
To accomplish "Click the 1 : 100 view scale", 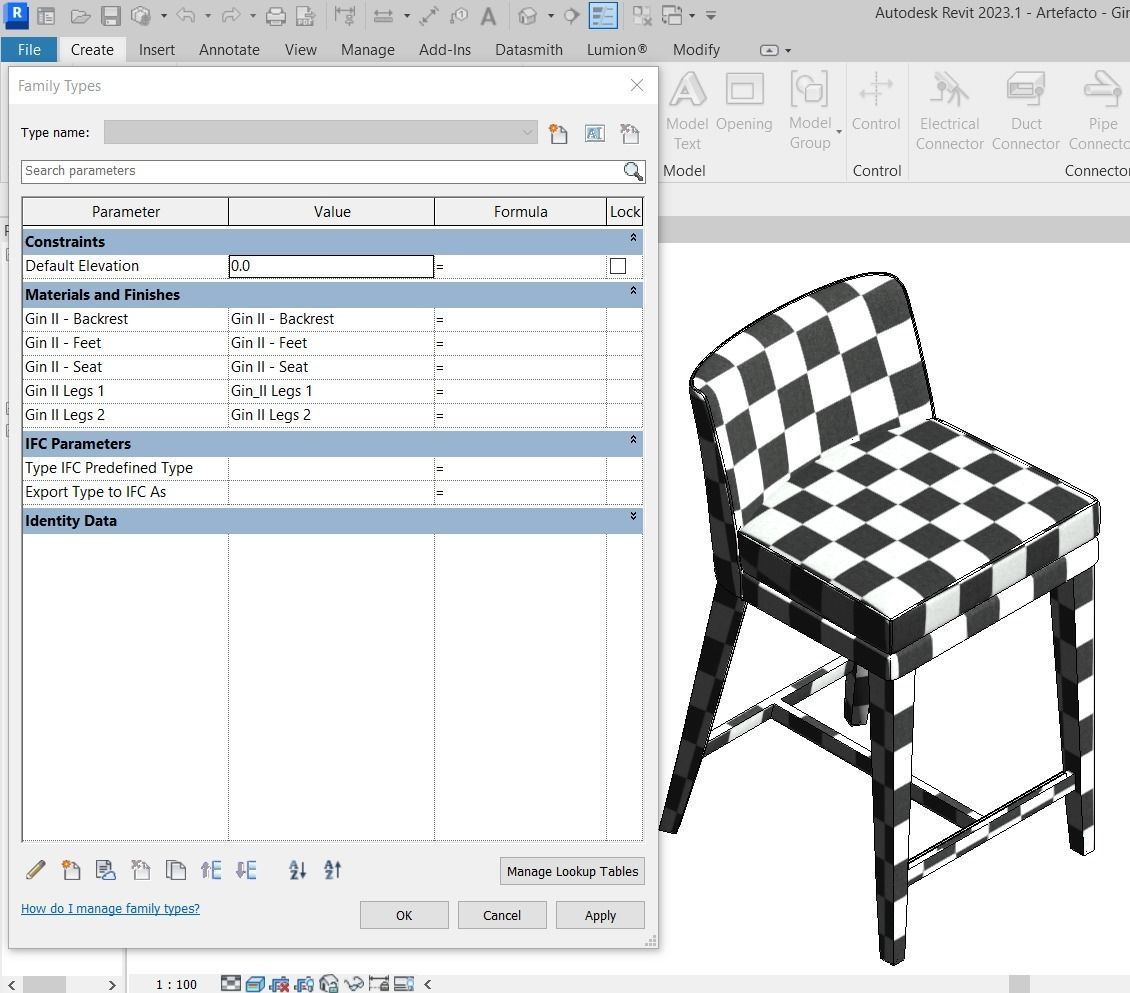I will [x=176, y=984].
